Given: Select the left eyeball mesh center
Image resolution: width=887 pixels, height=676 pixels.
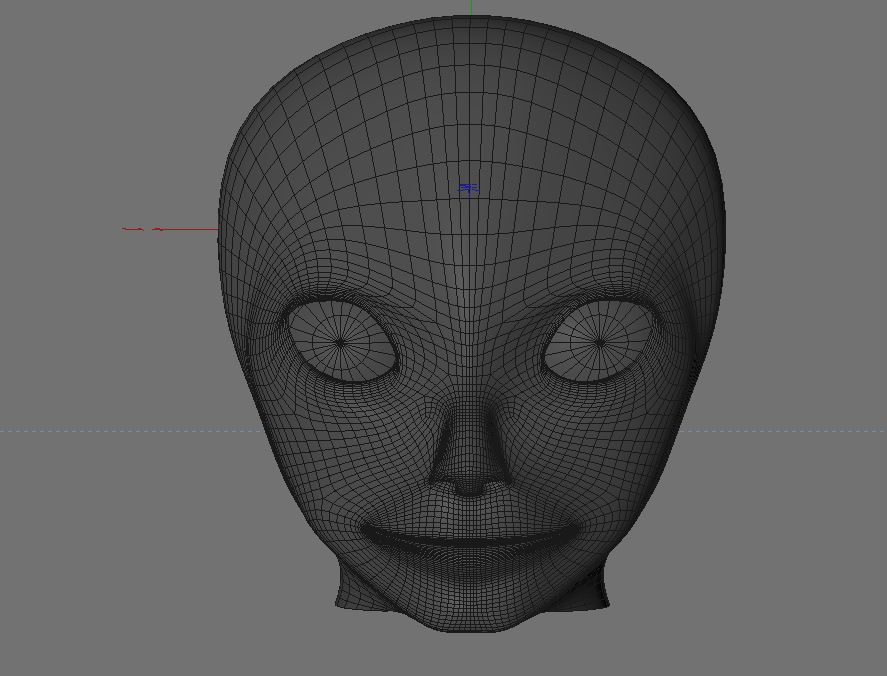Looking at the screenshot, I should coord(341,342).
